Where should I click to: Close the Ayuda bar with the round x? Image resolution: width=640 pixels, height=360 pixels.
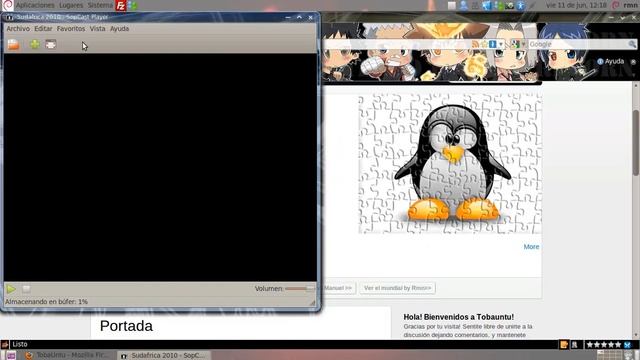point(633,62)
